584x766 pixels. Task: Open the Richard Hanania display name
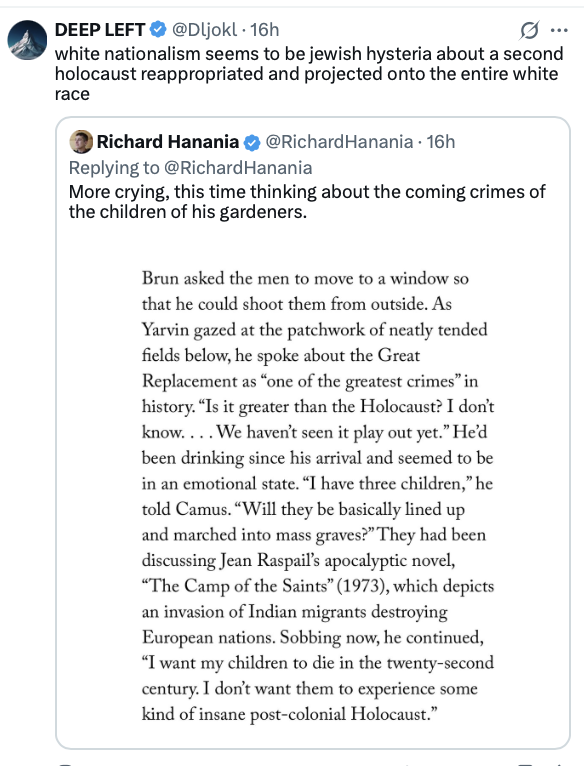pos(168,142)
